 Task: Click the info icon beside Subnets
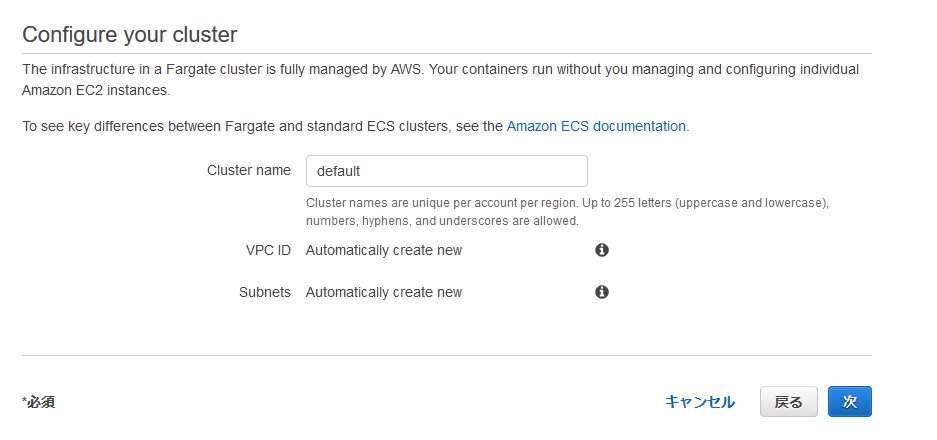(x=602, y=292)
